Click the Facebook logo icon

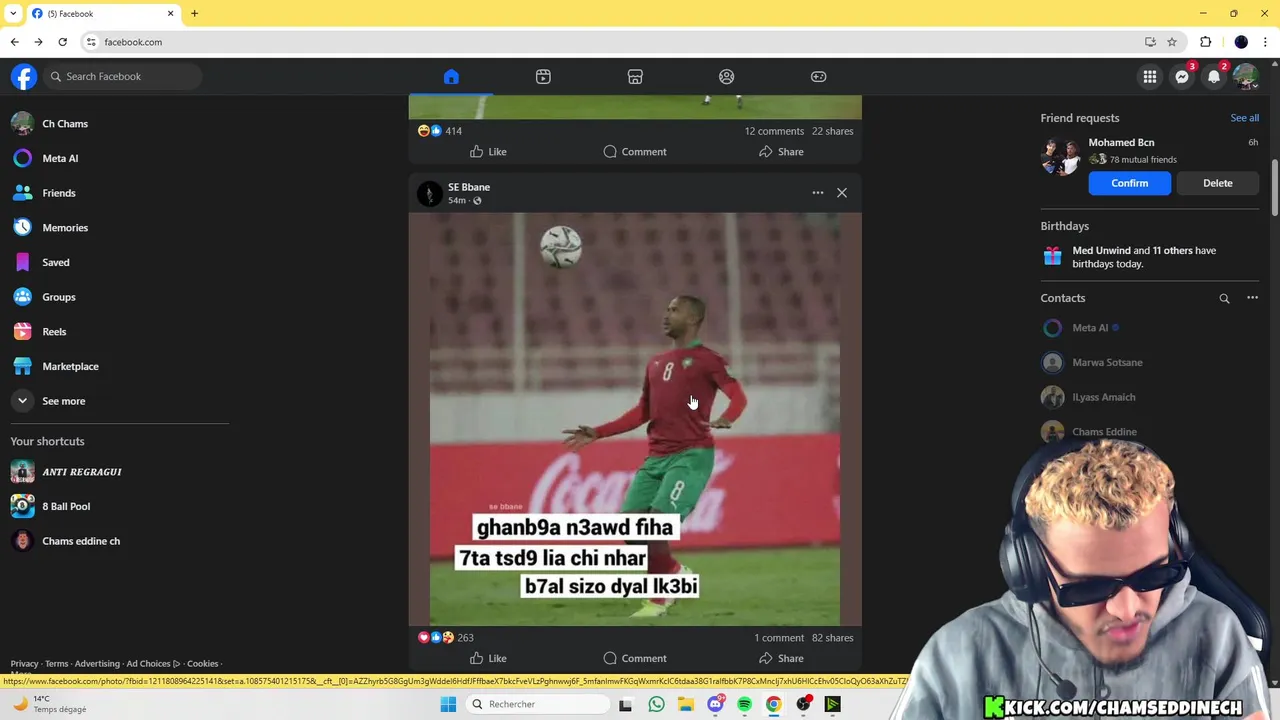[x=24, y=77]
